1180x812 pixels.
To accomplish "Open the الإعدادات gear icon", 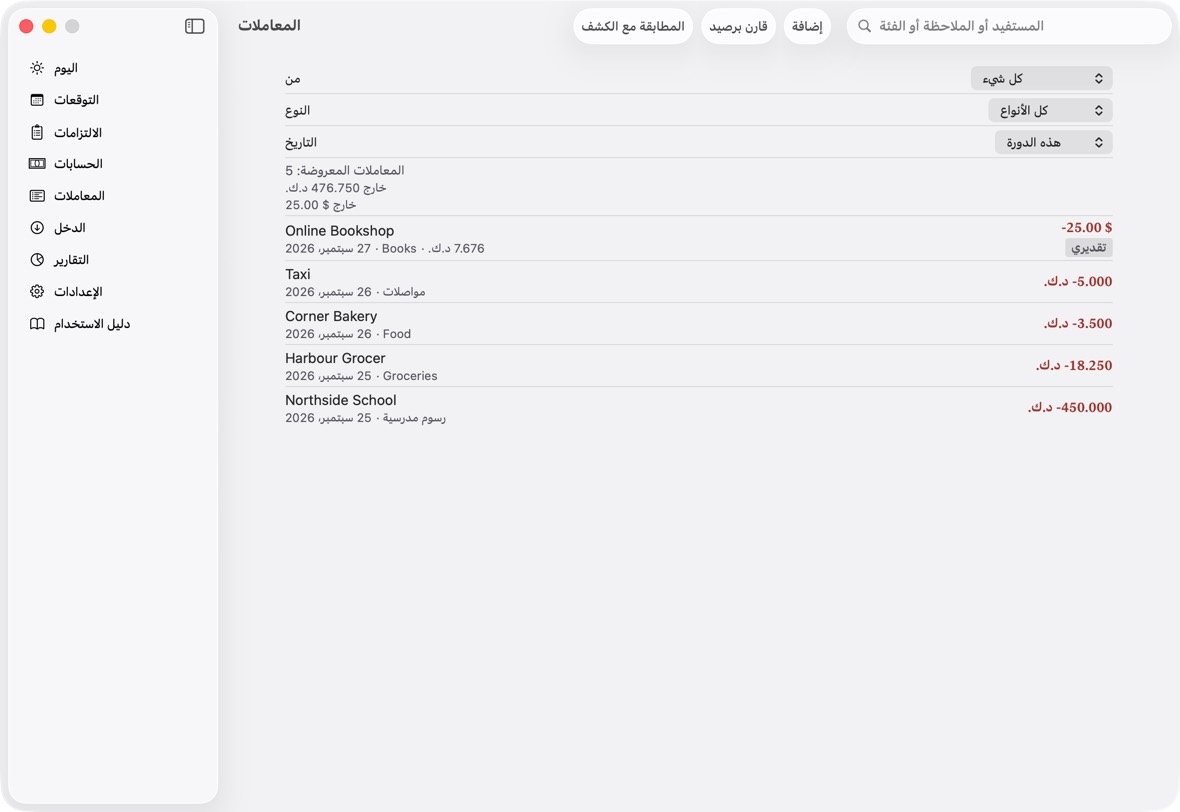I will pyautogui.click(x=37, y=291).
